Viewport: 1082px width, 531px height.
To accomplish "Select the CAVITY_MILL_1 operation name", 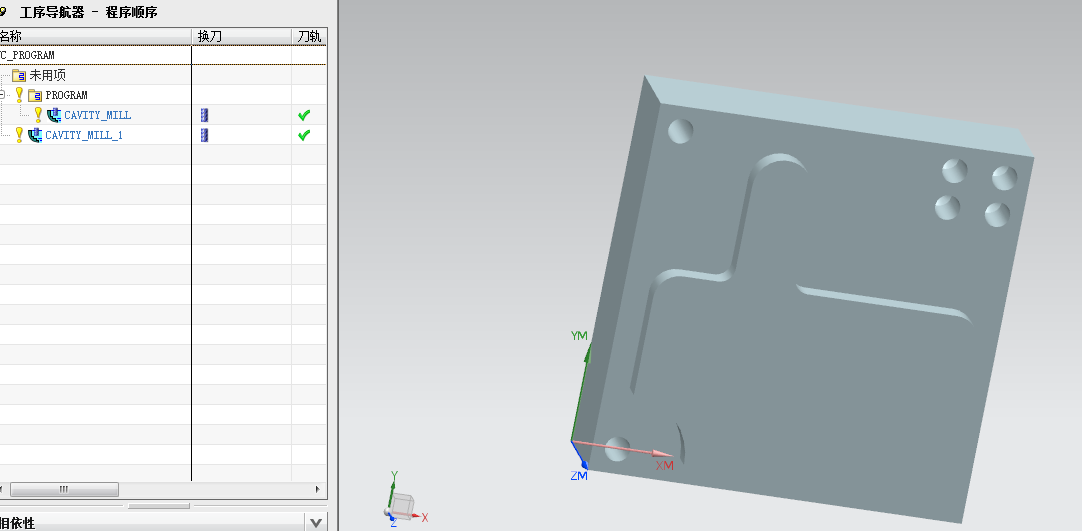I will [x=83, y=135].
